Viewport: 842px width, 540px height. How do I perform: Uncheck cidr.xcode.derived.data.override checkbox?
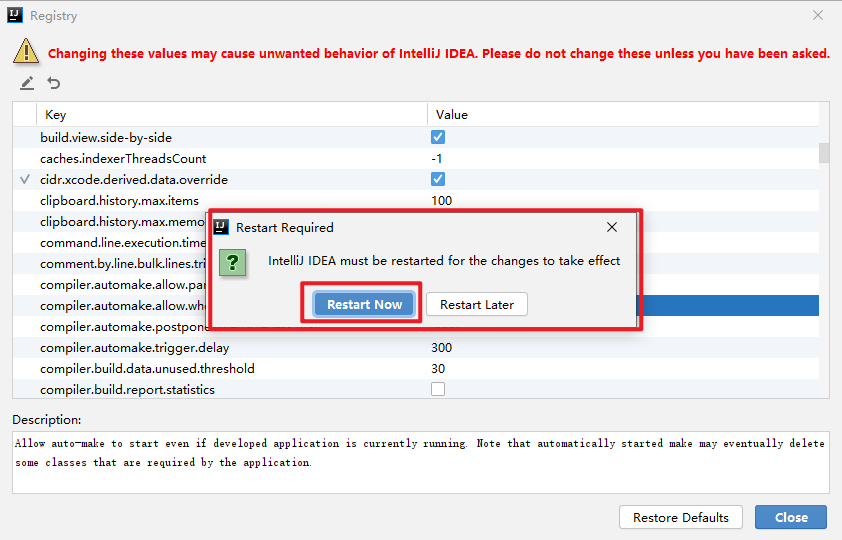point(438,179)
